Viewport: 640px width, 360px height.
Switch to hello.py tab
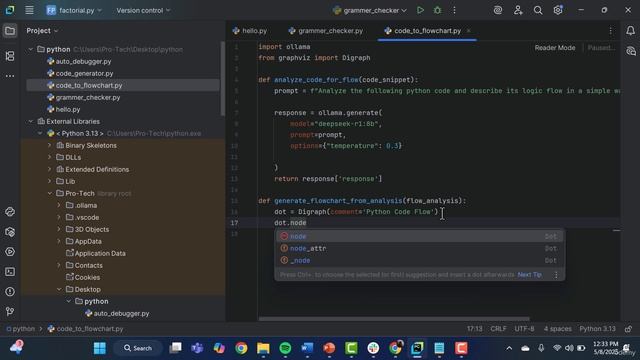tap(249, 31)
